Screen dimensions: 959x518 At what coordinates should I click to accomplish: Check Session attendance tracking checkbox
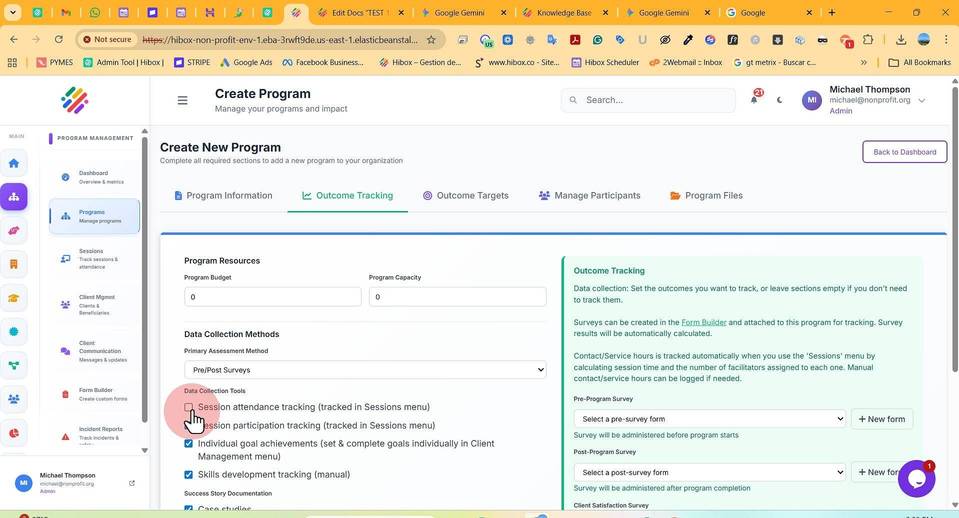coord(188,407)
